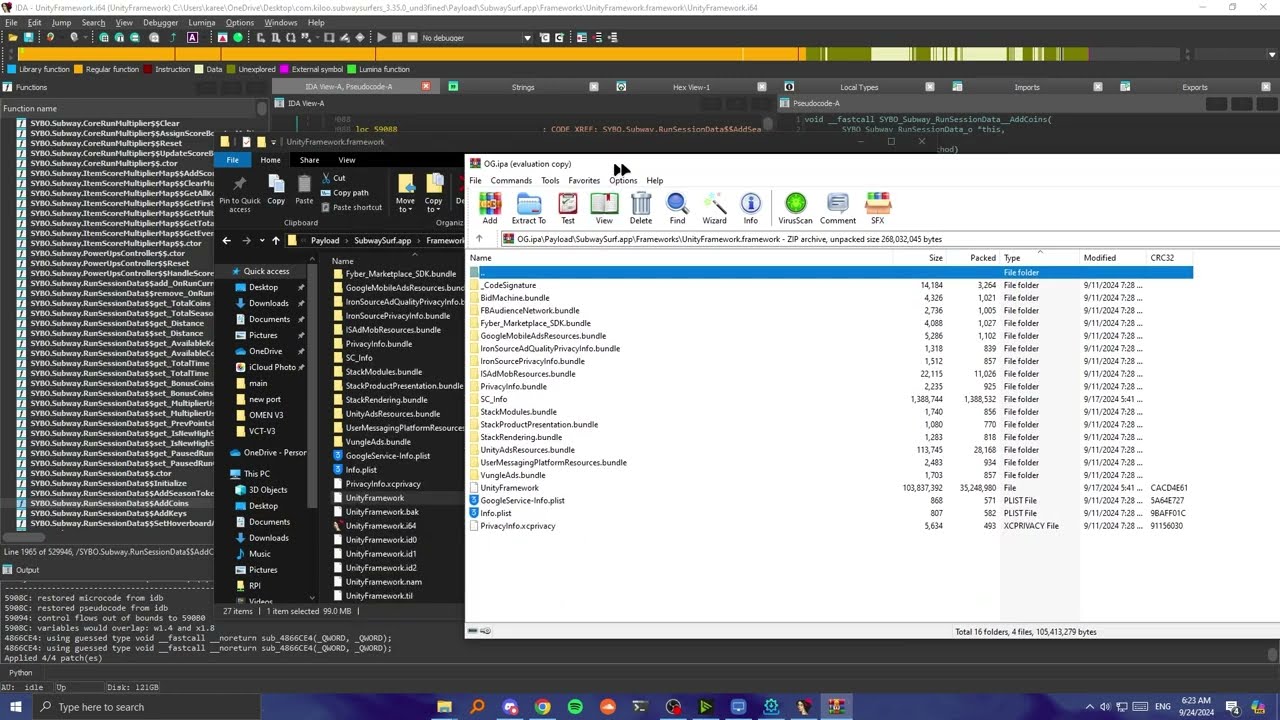Screen dimensions: 1280x720
Task: Click IDA save database toolbar icon
Action: (x=29, y=38)
